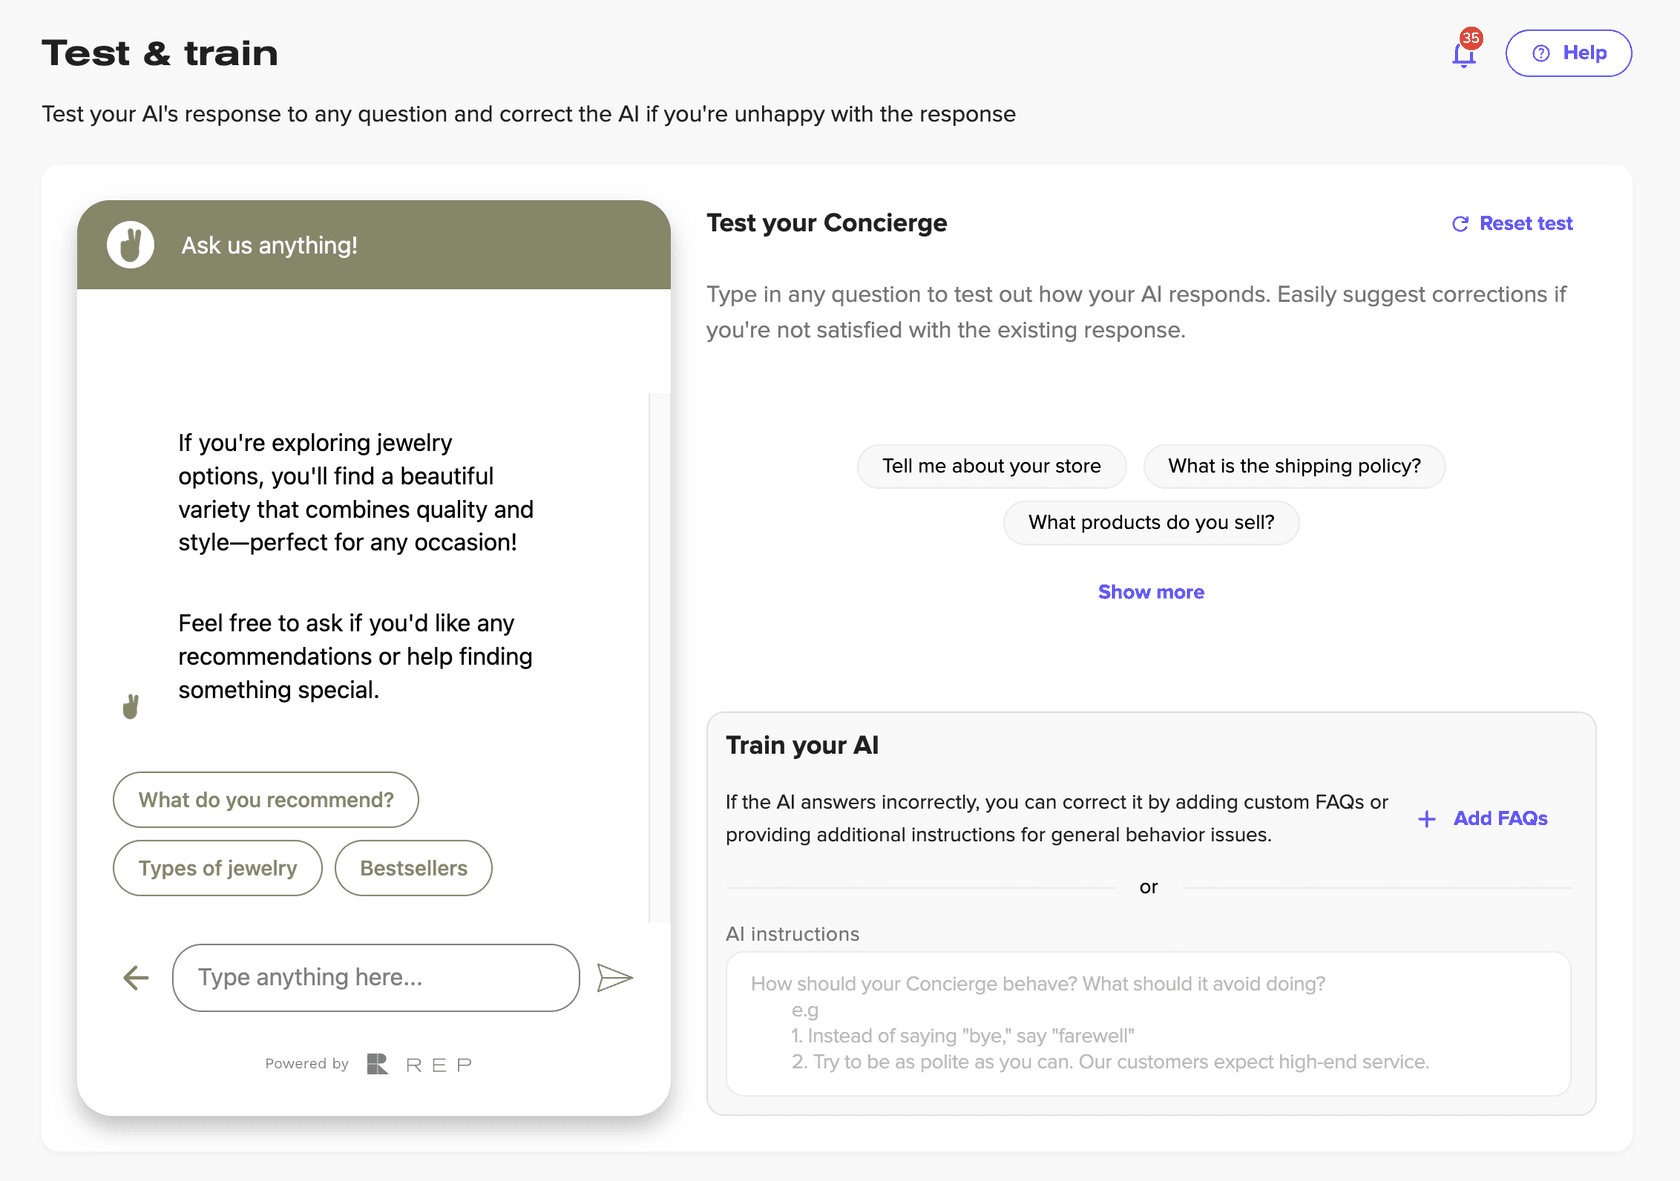Choose 'What products do you sell?' suggestion
Viewport: 1680px width, 1181px height.
(1151, 522)
